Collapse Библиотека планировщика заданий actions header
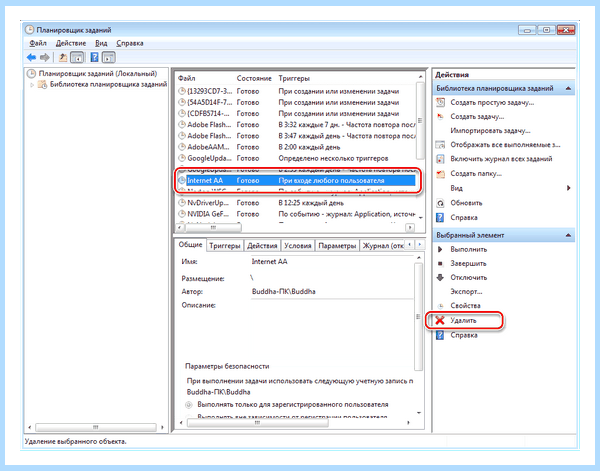Image resolution: width=600 pixels, height=471 pixels. [568, 88]
